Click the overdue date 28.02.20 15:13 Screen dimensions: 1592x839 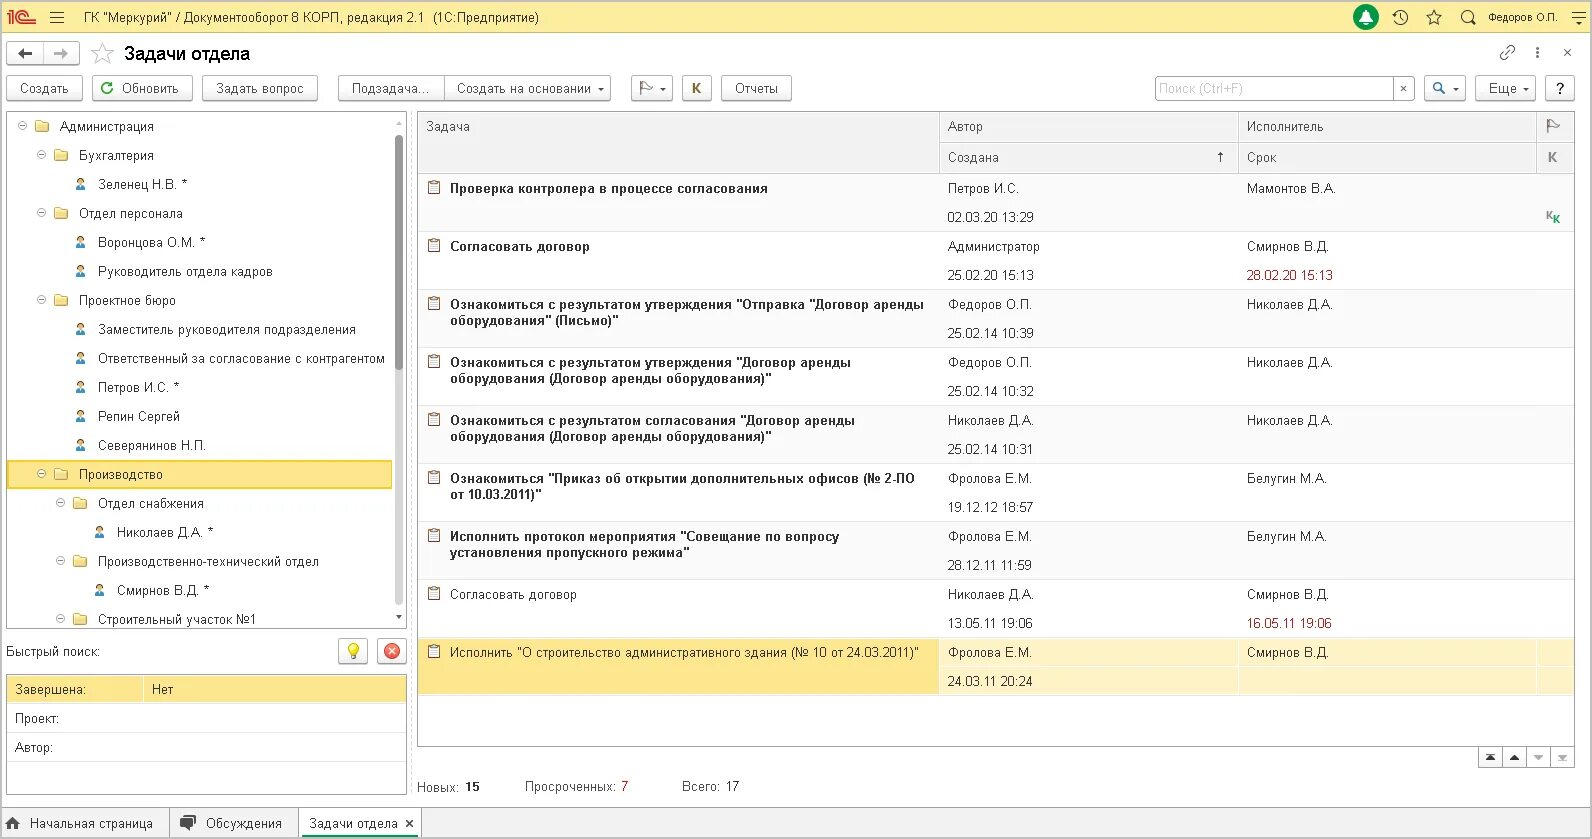click(1289, 275)
